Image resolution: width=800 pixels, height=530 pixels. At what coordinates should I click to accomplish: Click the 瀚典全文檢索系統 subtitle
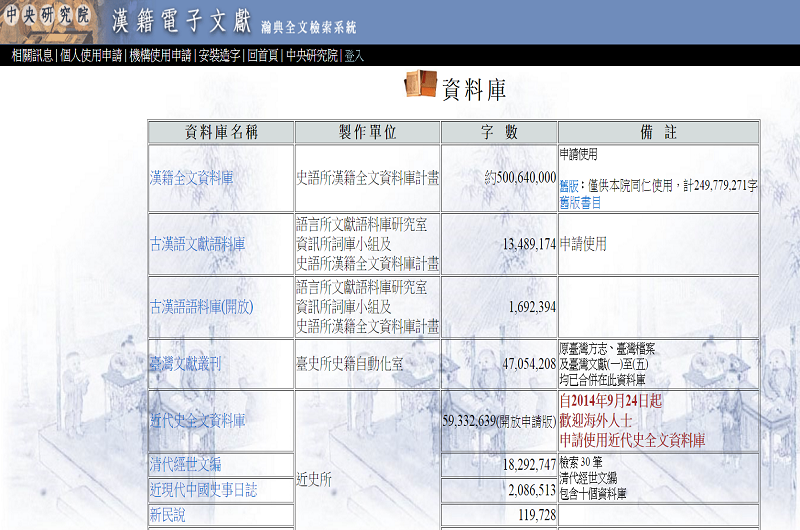coord(309,28)
